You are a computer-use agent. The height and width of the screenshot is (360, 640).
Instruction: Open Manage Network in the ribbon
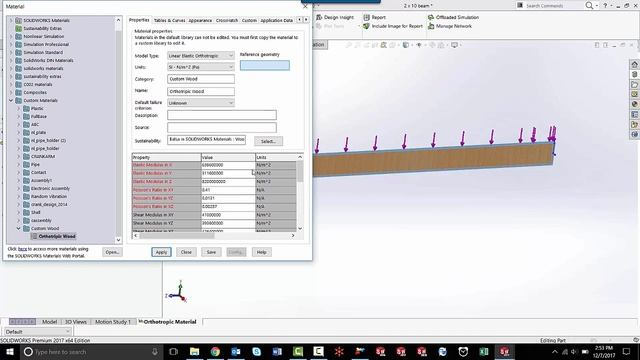pyautogui.click(x=450, y=26)
